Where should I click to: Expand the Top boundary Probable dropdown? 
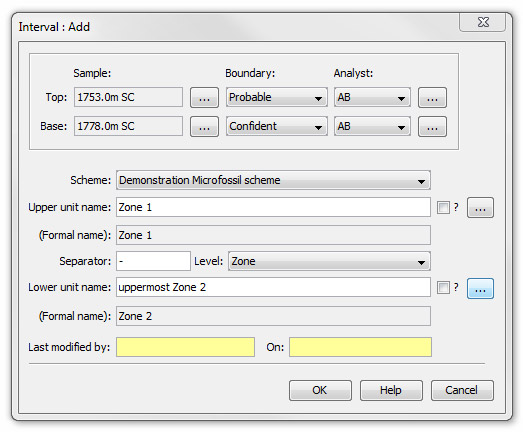pos(277,97)
